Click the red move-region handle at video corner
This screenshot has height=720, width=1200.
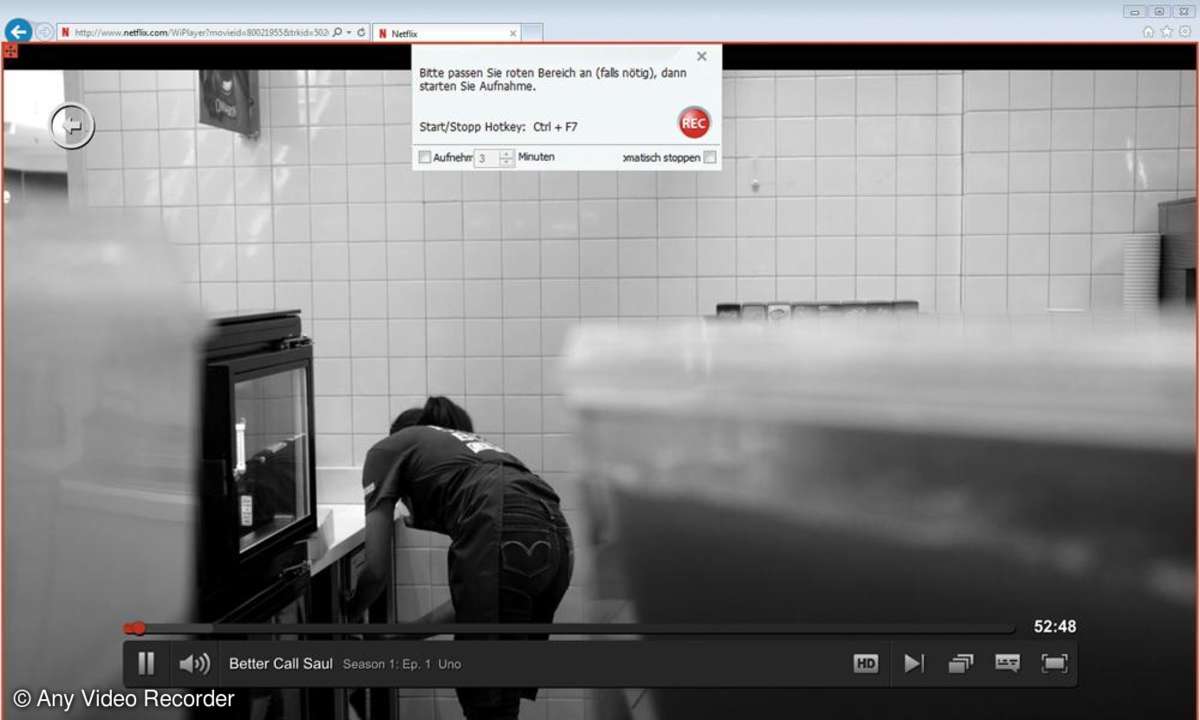click(x=10, y=50)
